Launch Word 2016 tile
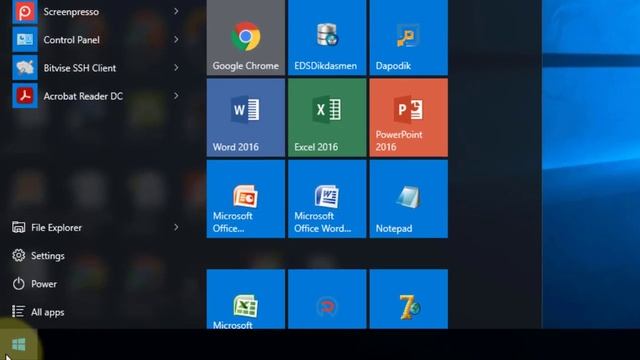 tap(246, 118)
